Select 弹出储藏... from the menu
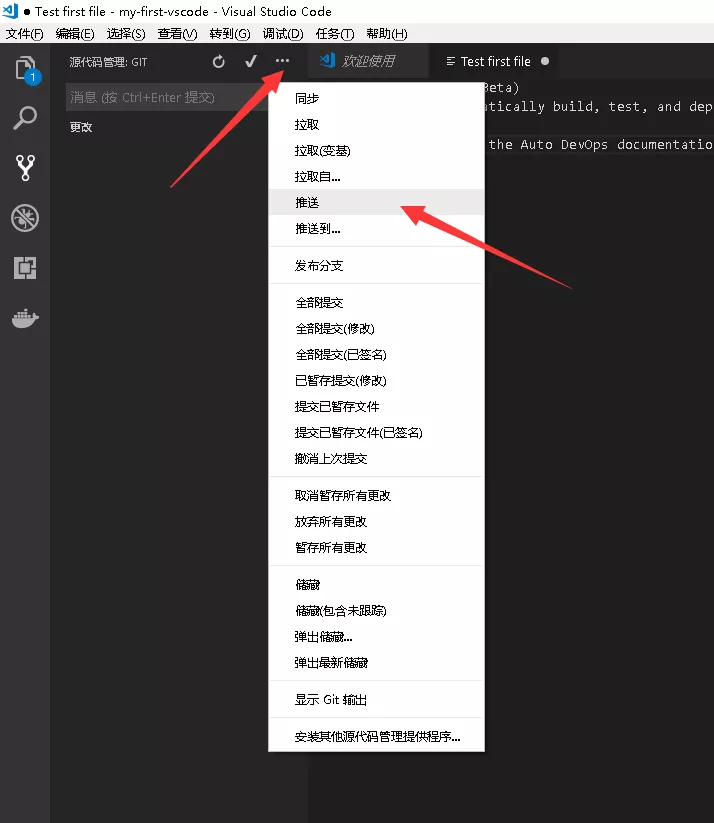The width and height of the screenshot is (714, 823). [376, 637]
